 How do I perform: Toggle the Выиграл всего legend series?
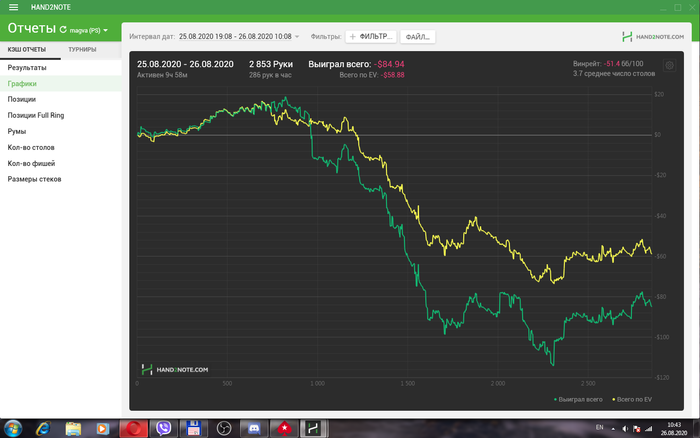tap(578, 400)
